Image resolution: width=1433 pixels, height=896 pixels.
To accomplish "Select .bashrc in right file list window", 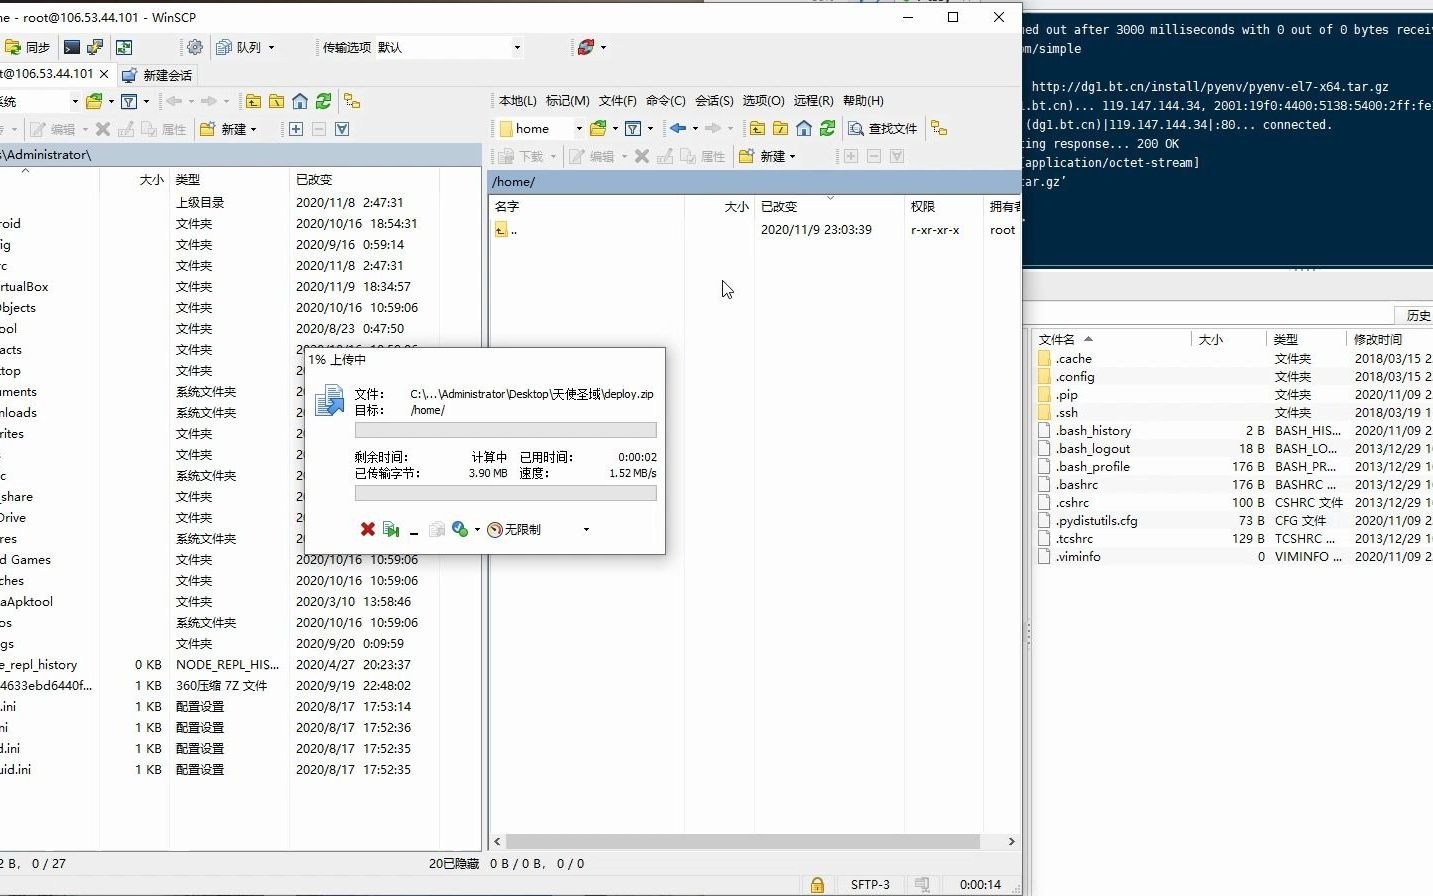I will click(x=1076, y=485).
